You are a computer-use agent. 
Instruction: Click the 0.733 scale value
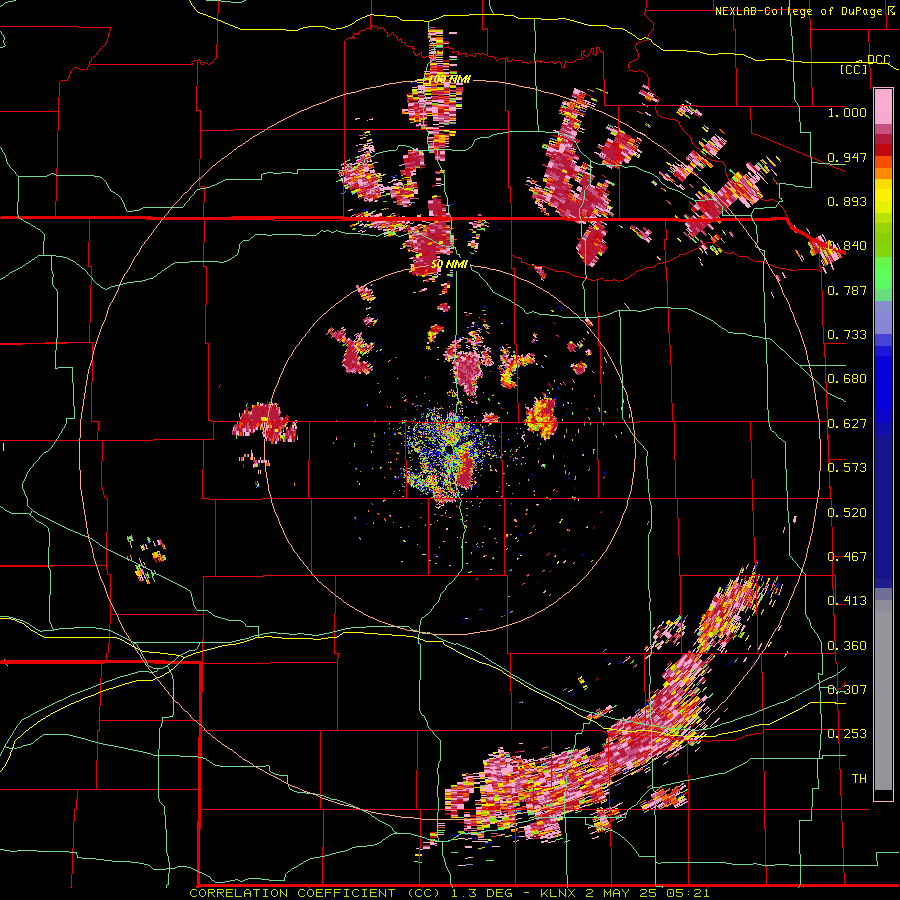pos(847,335)
